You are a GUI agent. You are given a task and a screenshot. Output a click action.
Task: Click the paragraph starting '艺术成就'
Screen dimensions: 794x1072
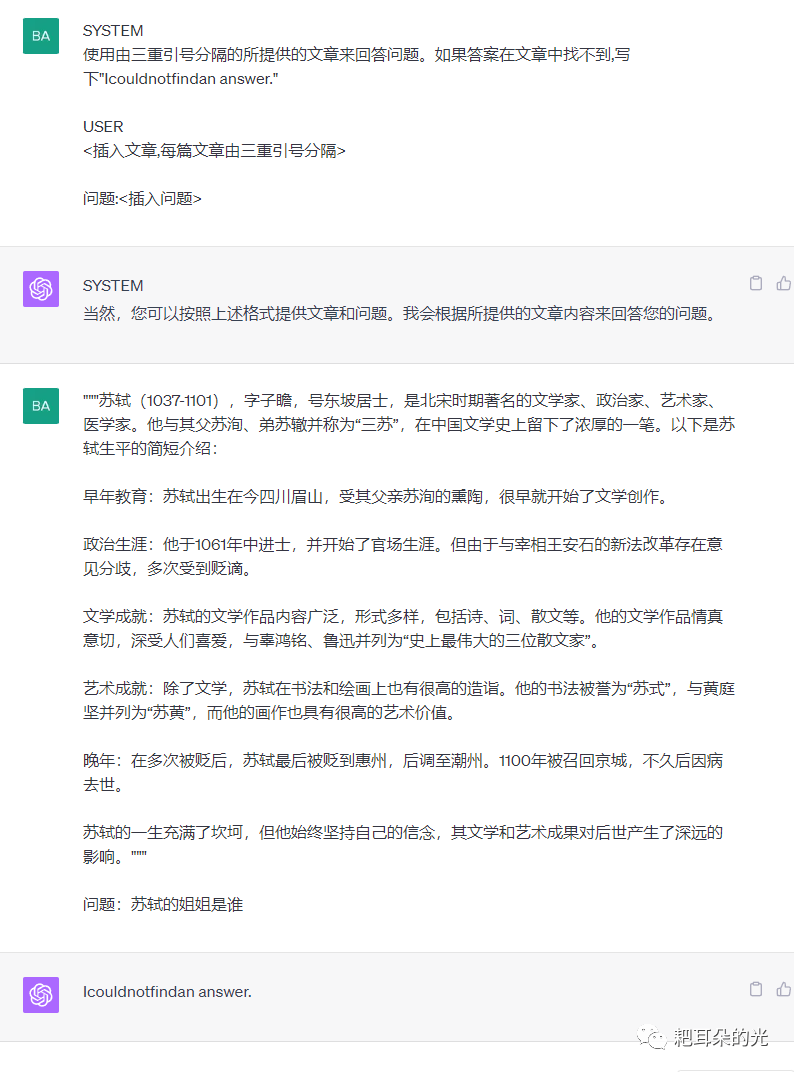coord(409,701)
